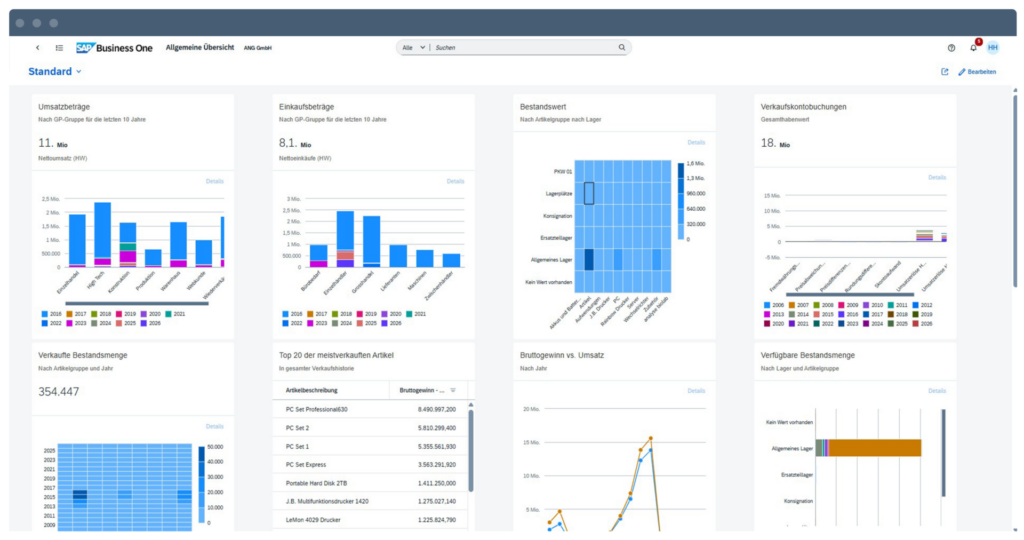Open Details link in Verkaufte Bestandsmenge card

click(215, 426)
